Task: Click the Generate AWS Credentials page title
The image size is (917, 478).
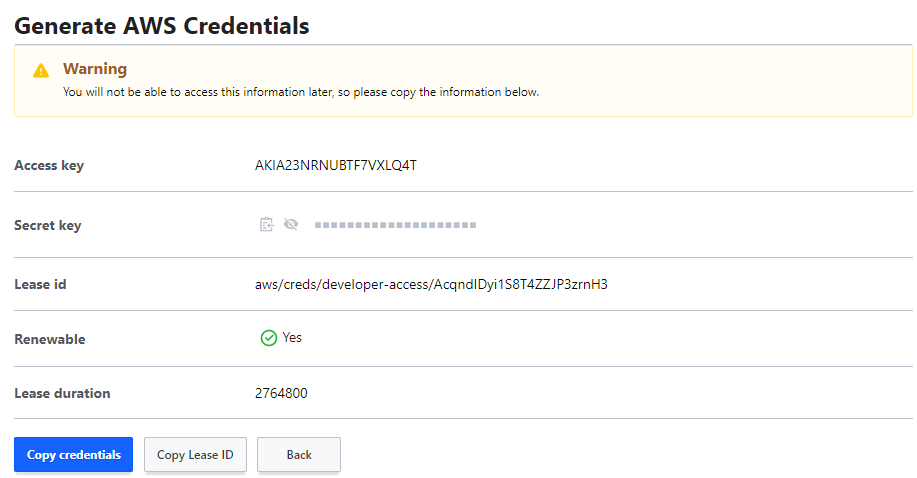Action: 162,26
